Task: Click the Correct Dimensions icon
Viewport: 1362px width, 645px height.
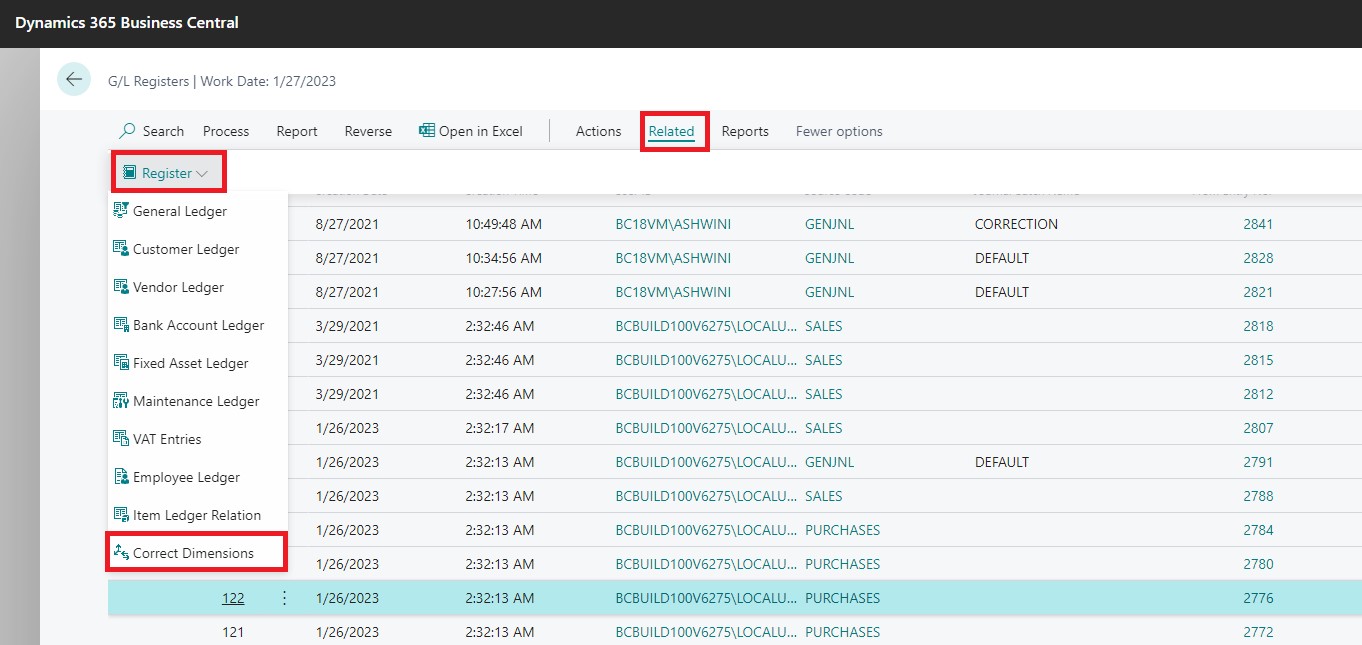Action: pos(121,553)
